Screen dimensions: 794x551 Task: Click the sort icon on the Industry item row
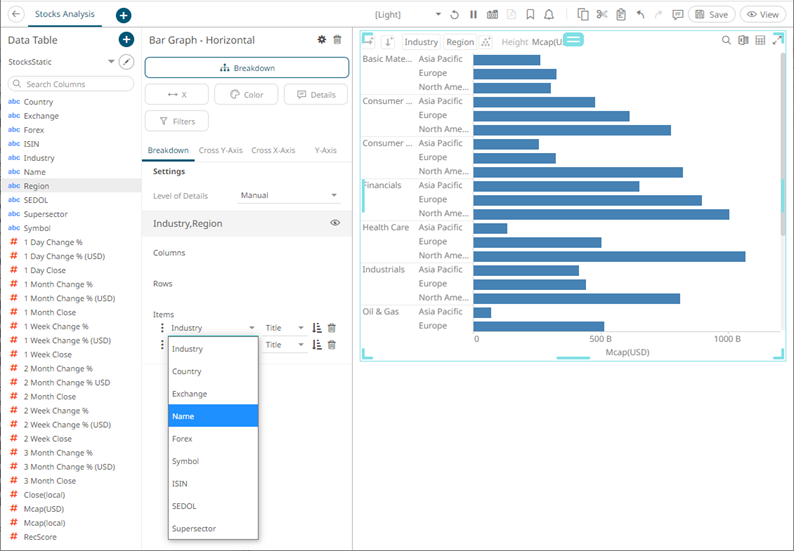coord(317,328)
